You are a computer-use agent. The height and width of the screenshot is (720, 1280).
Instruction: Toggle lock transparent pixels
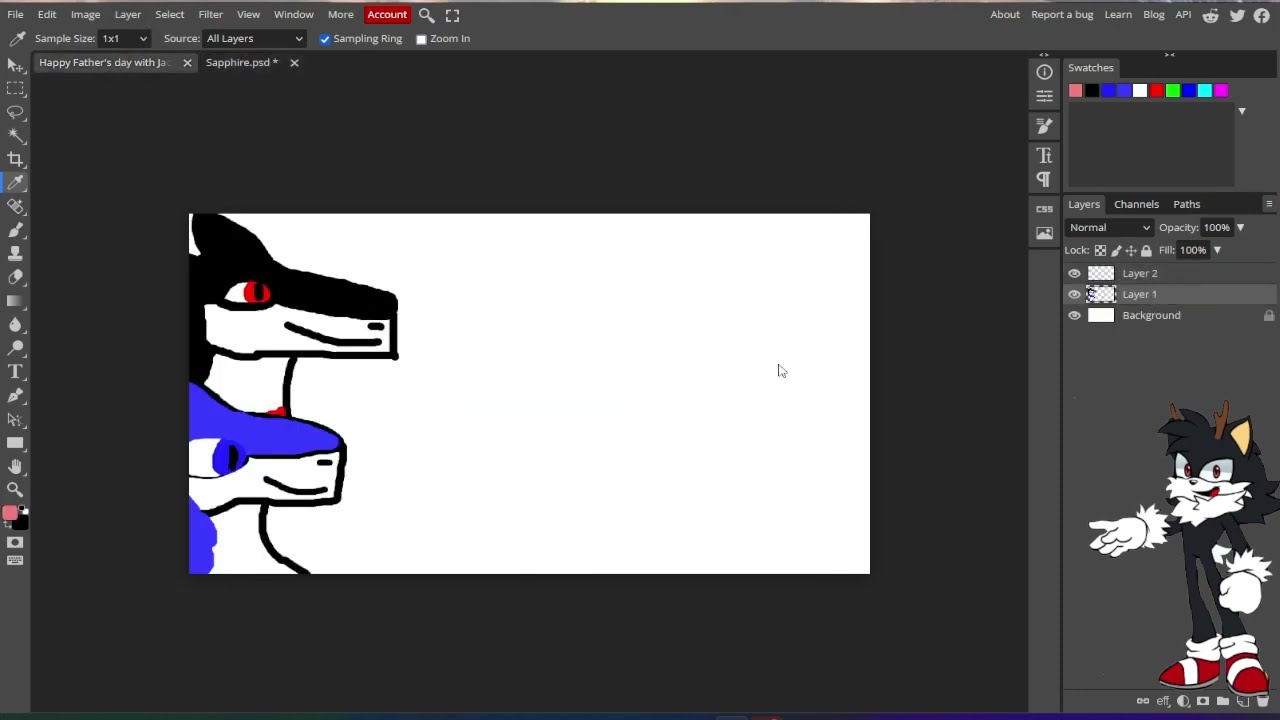1100,250
